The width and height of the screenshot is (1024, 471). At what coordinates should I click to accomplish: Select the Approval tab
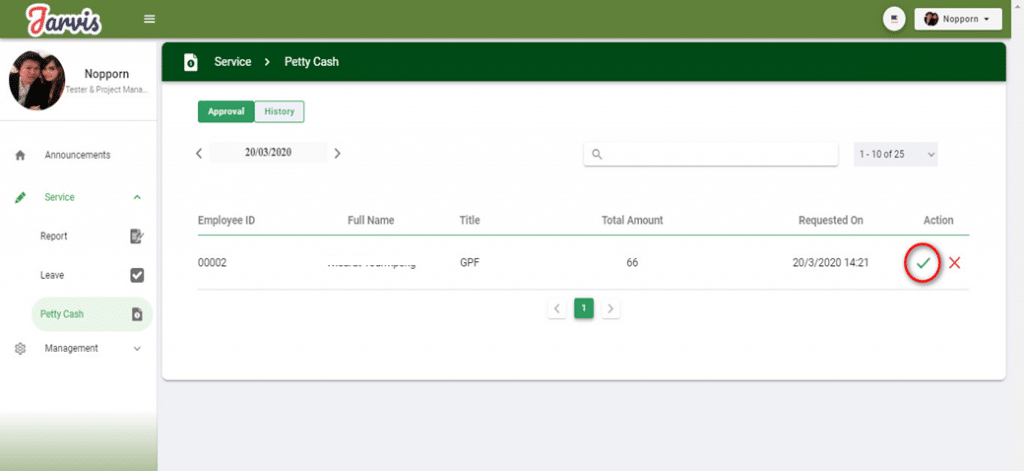point(226,112)
